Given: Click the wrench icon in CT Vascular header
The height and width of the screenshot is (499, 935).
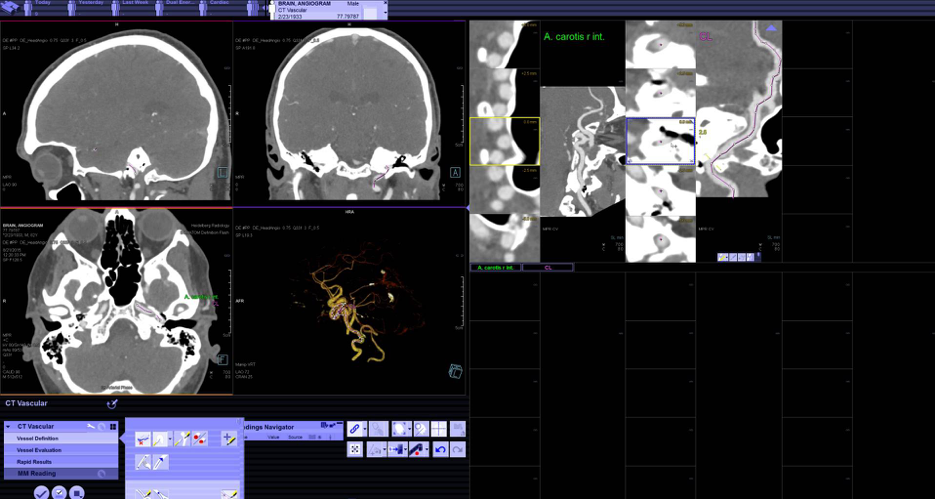Looking at the screenshot, I should point(91,426).
